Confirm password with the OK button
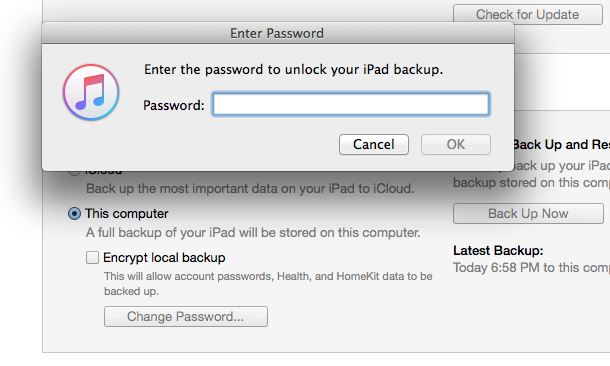Image resolution: width=610 pixels, height=366 pixels. coord(456,145)
